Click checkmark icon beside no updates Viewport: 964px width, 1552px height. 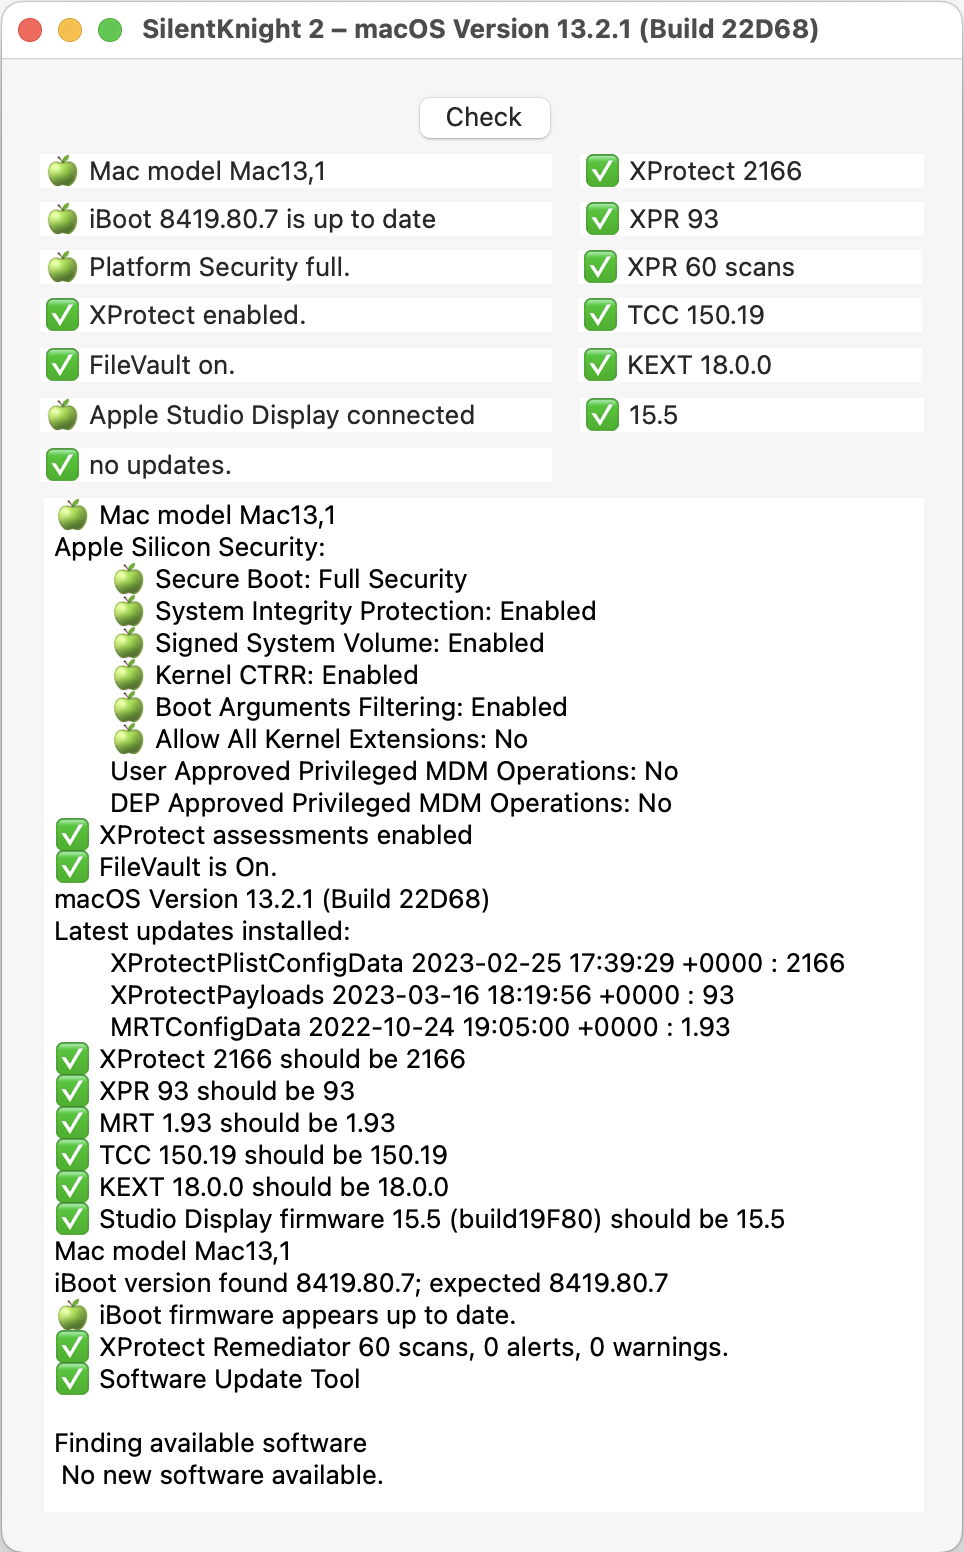point(63,465)
